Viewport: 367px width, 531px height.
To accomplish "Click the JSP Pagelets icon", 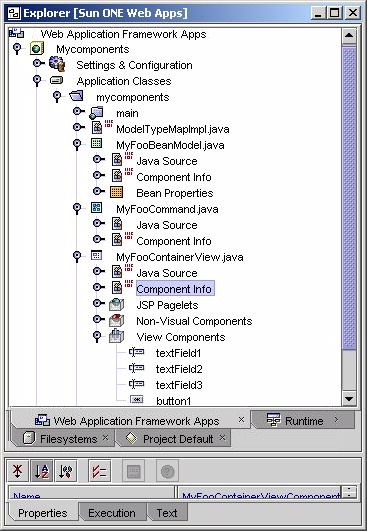I will coord(116,304).
